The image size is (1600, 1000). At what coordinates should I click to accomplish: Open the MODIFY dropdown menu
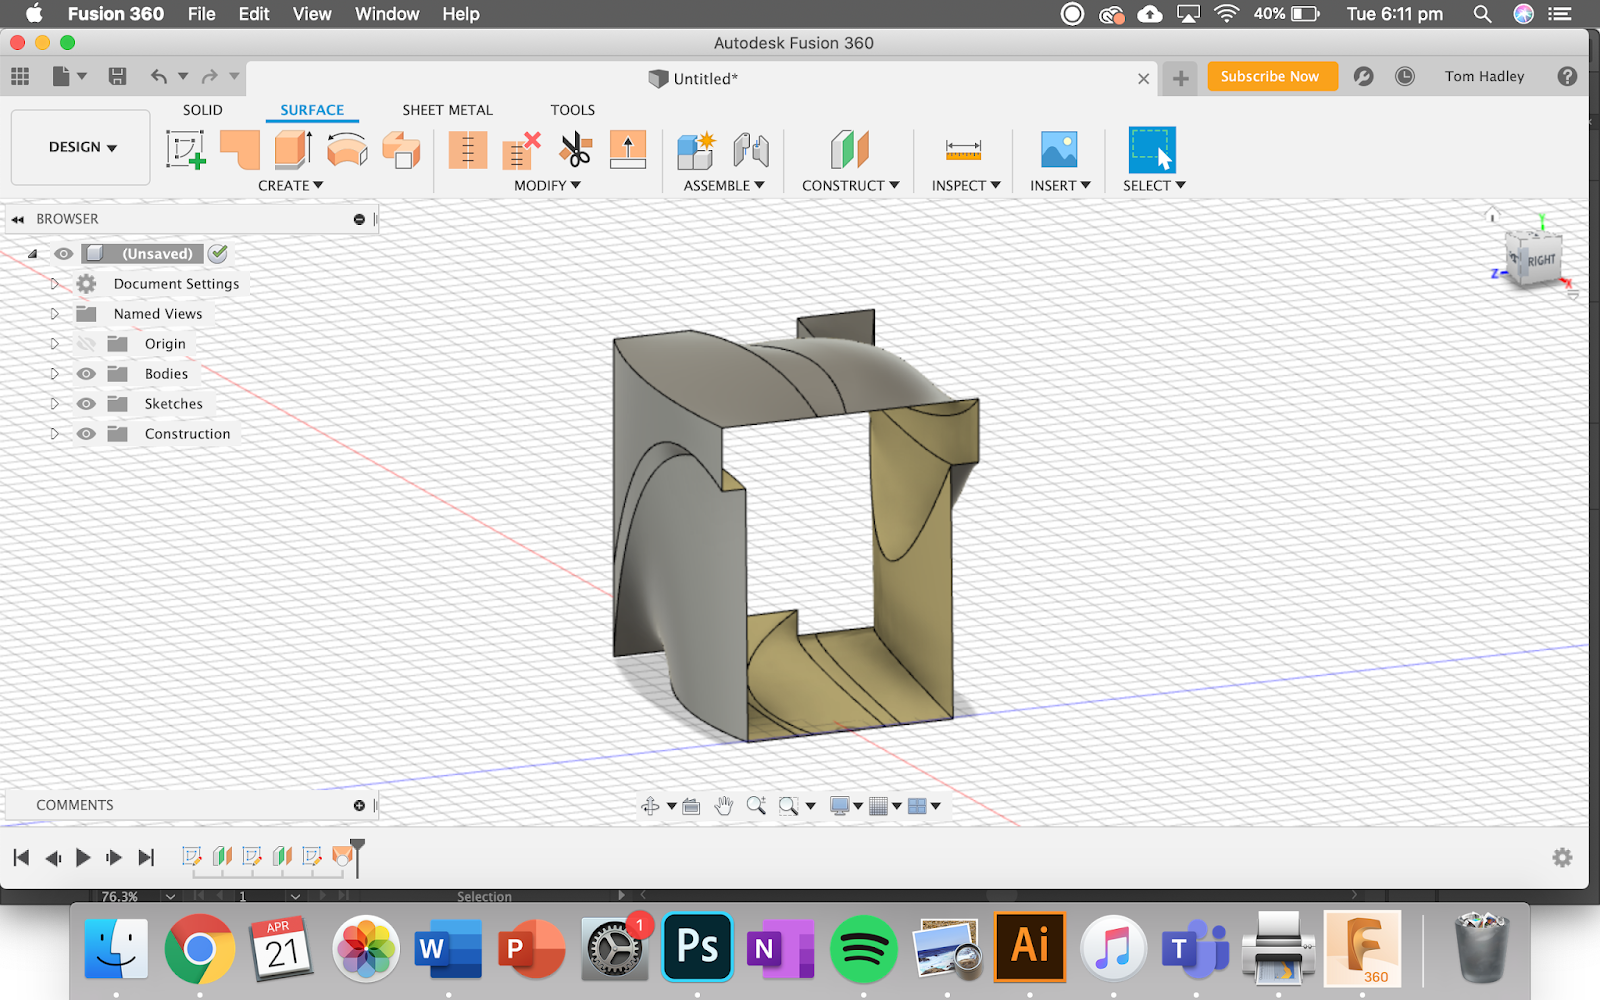pyautogui.click(x=547, y=186)
